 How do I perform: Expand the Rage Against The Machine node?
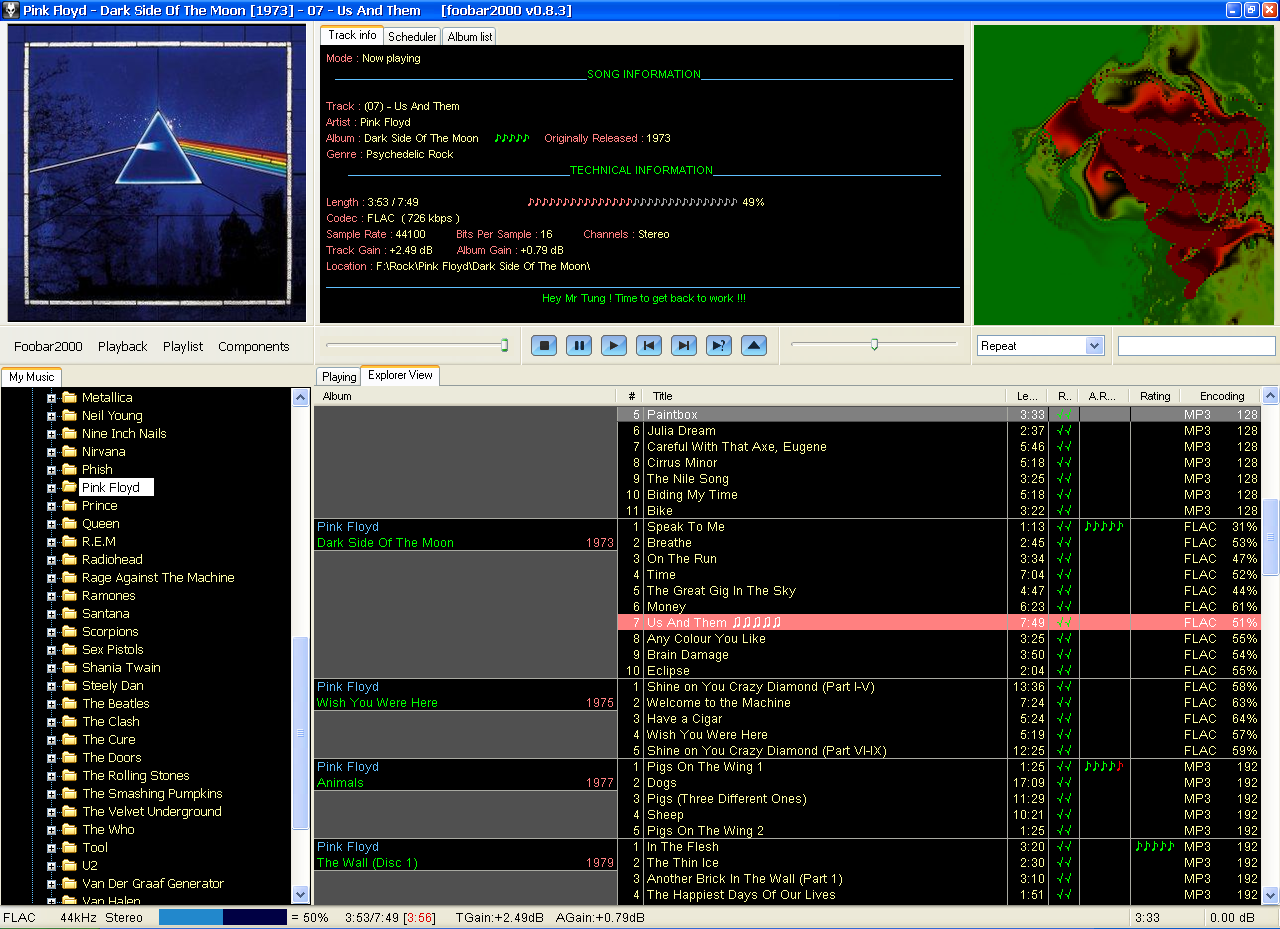51,578
